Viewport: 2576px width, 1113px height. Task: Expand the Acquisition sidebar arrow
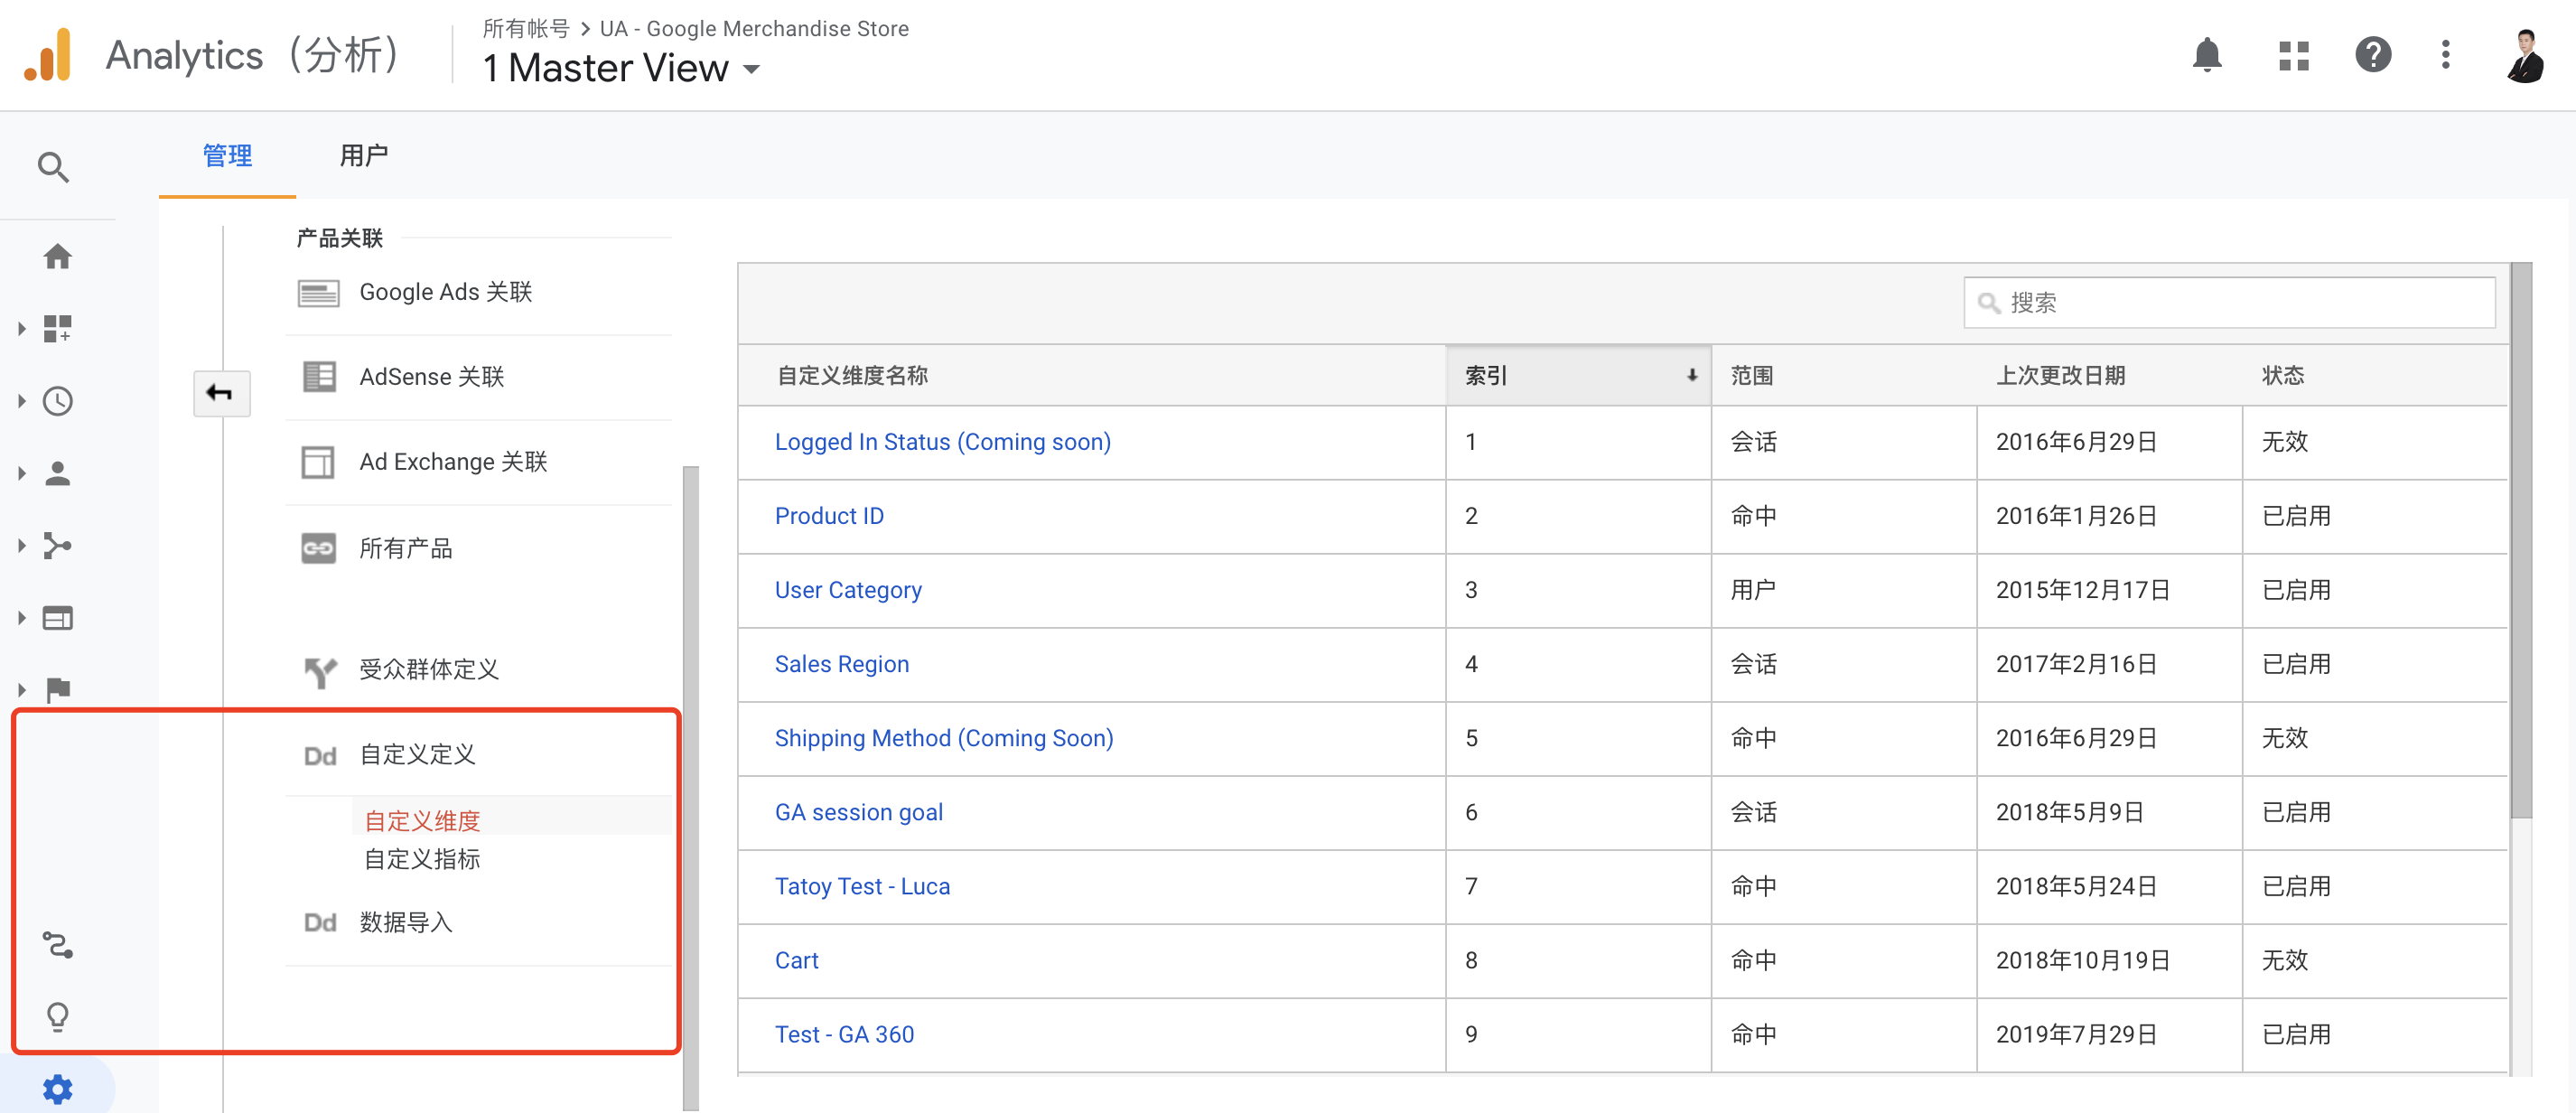tap(21, 545)
